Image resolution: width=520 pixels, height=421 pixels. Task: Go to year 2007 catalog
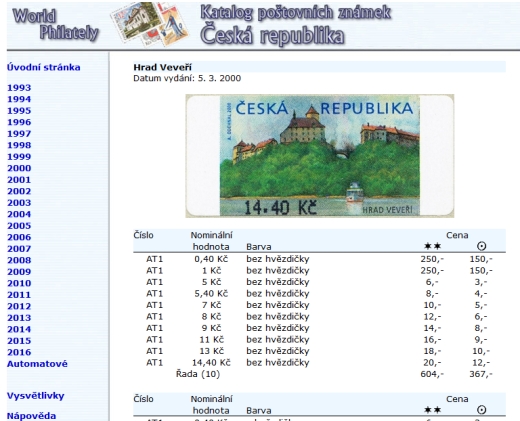19,249
